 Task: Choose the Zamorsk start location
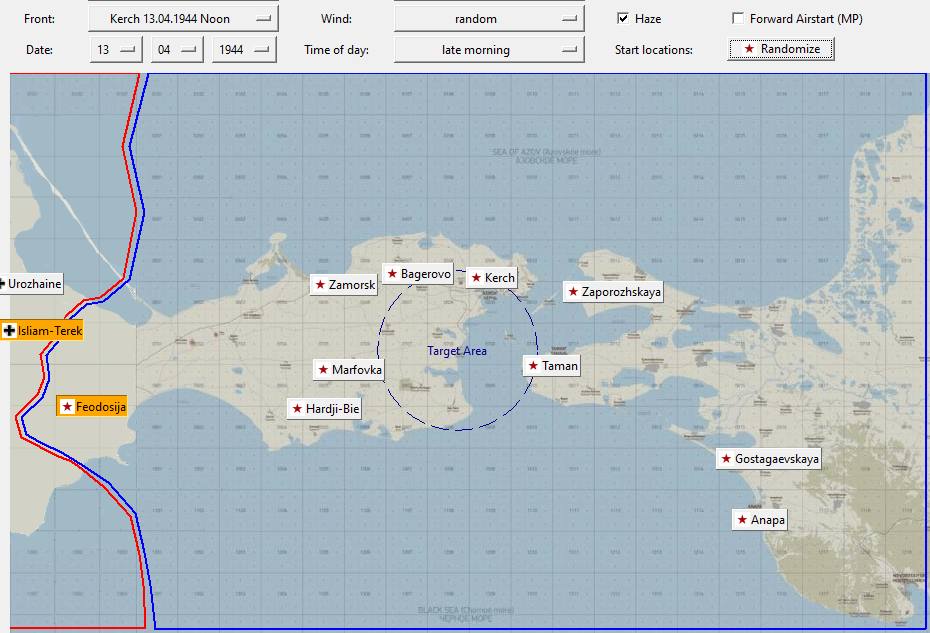coord(344,285)
